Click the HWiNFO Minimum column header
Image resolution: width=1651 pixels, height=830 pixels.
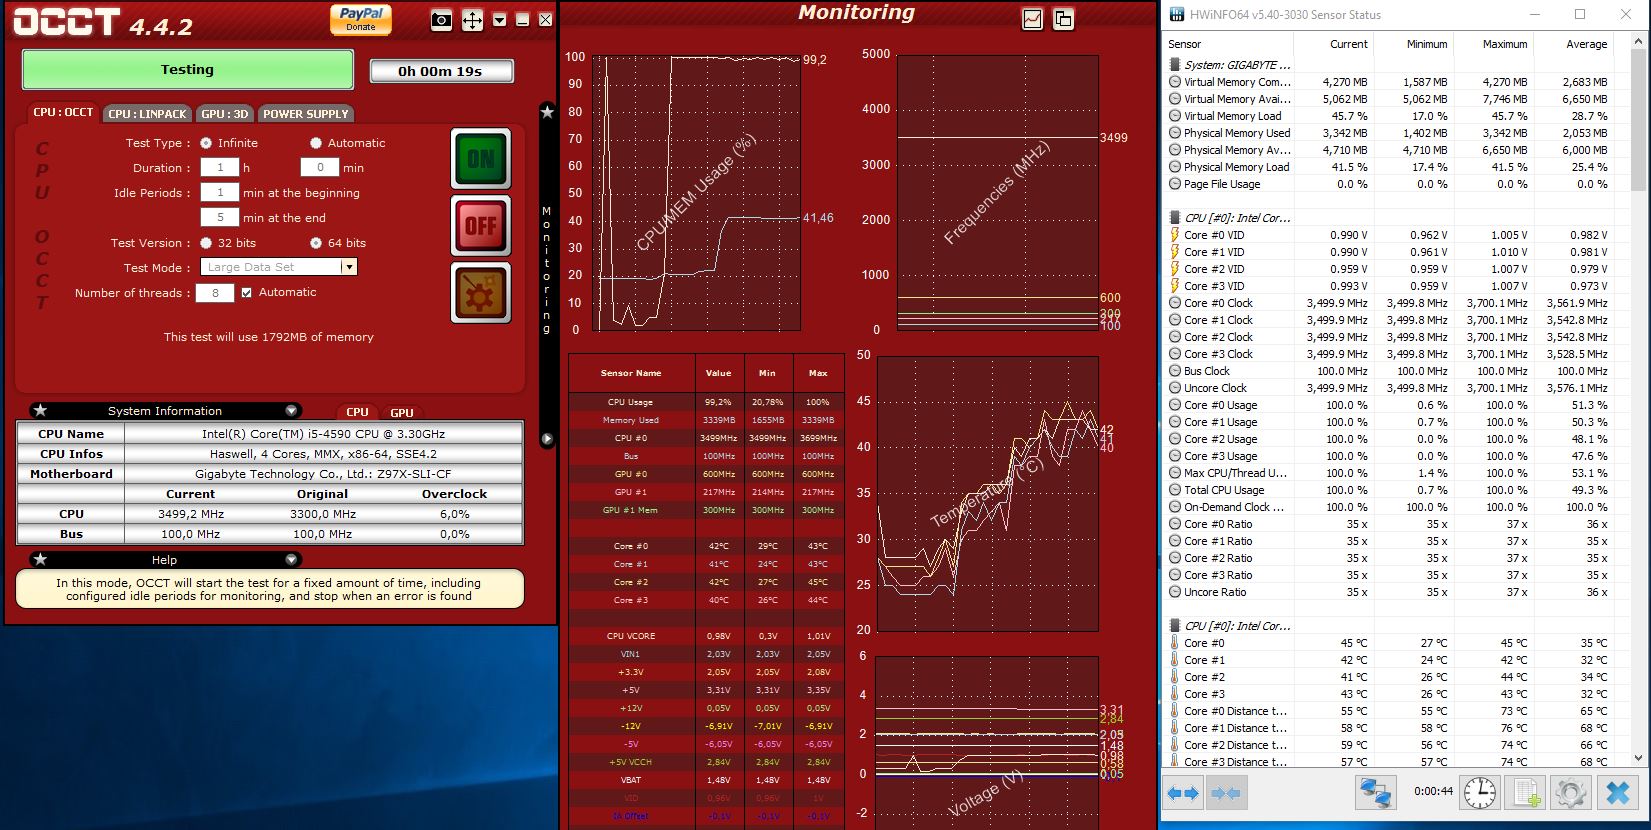tap(1413, 44)
